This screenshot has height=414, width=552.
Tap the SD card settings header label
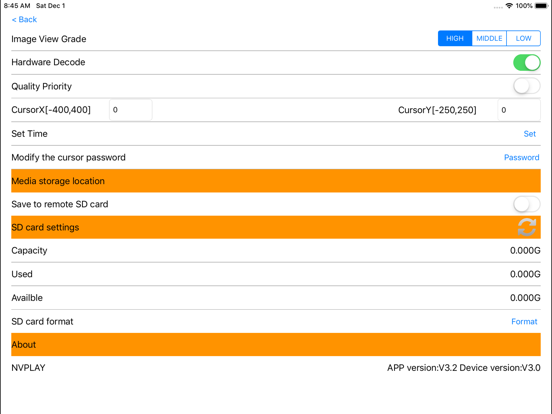point(45,227)
